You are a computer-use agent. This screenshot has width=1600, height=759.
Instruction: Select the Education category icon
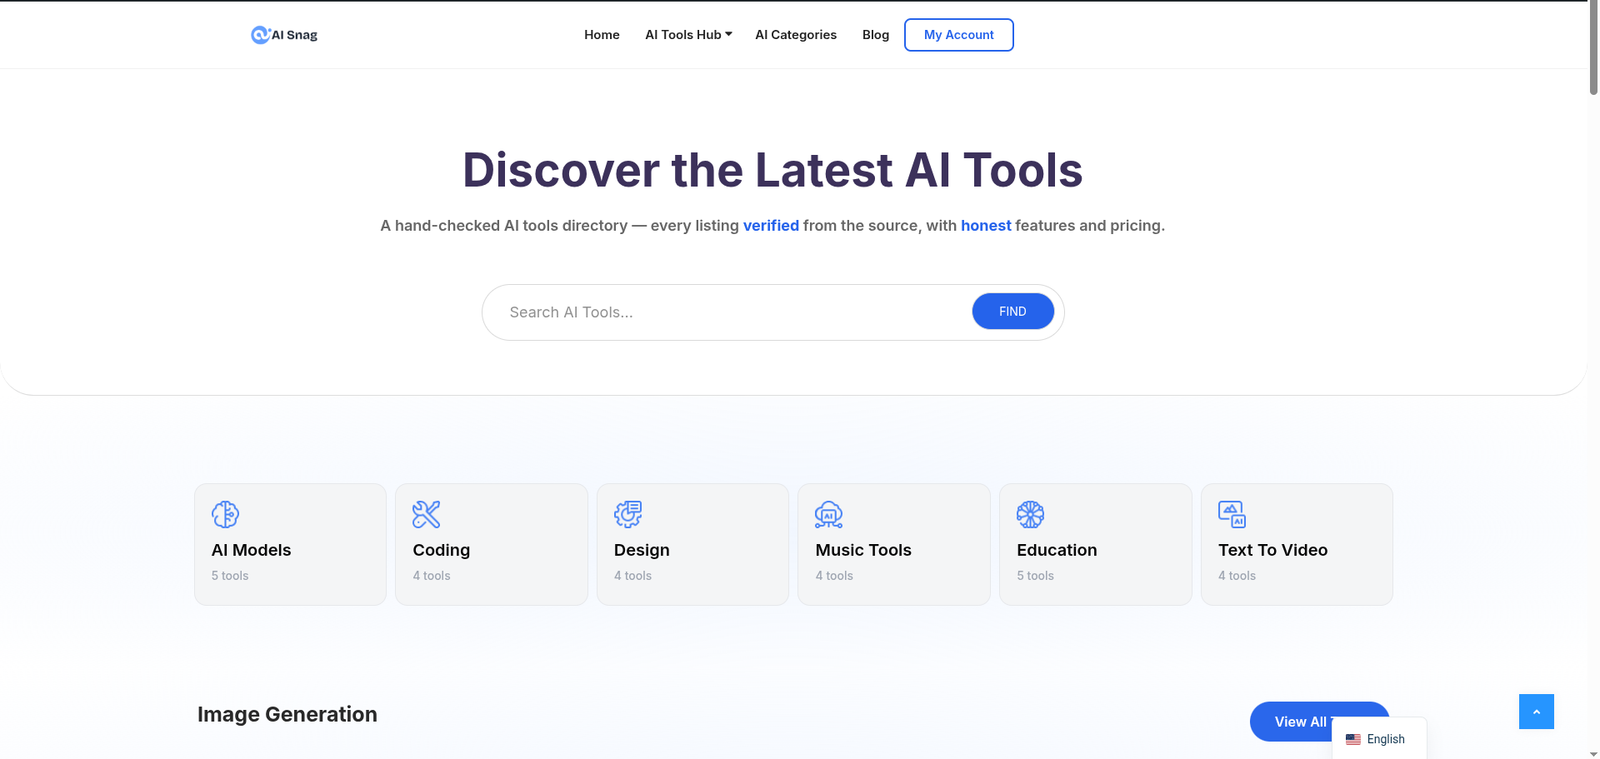pyautogui.click(x=1030, y=514)
